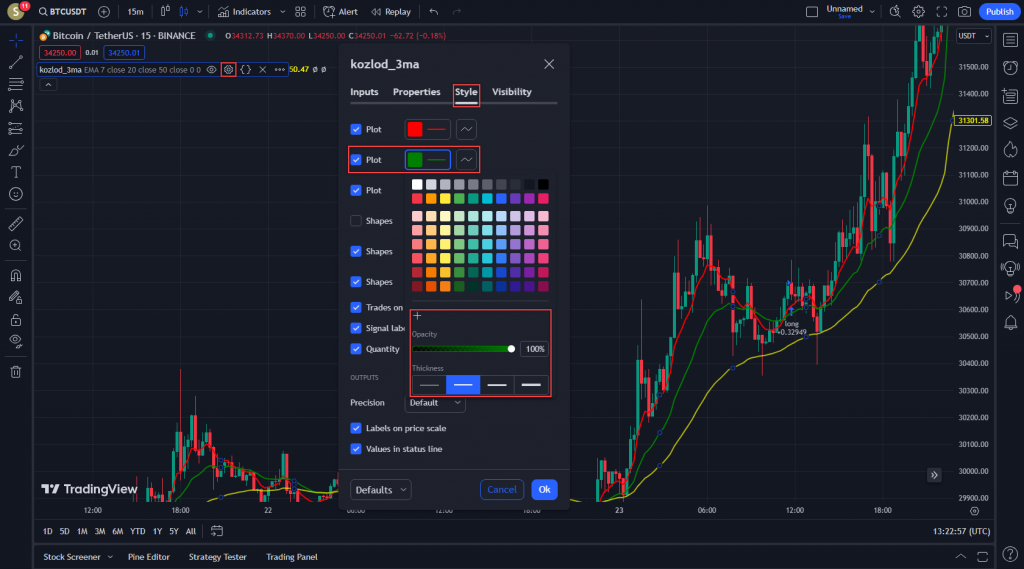The image size is (1024, 569).
Task: Open the Precision Default dropdown
Action: (435, 402)
